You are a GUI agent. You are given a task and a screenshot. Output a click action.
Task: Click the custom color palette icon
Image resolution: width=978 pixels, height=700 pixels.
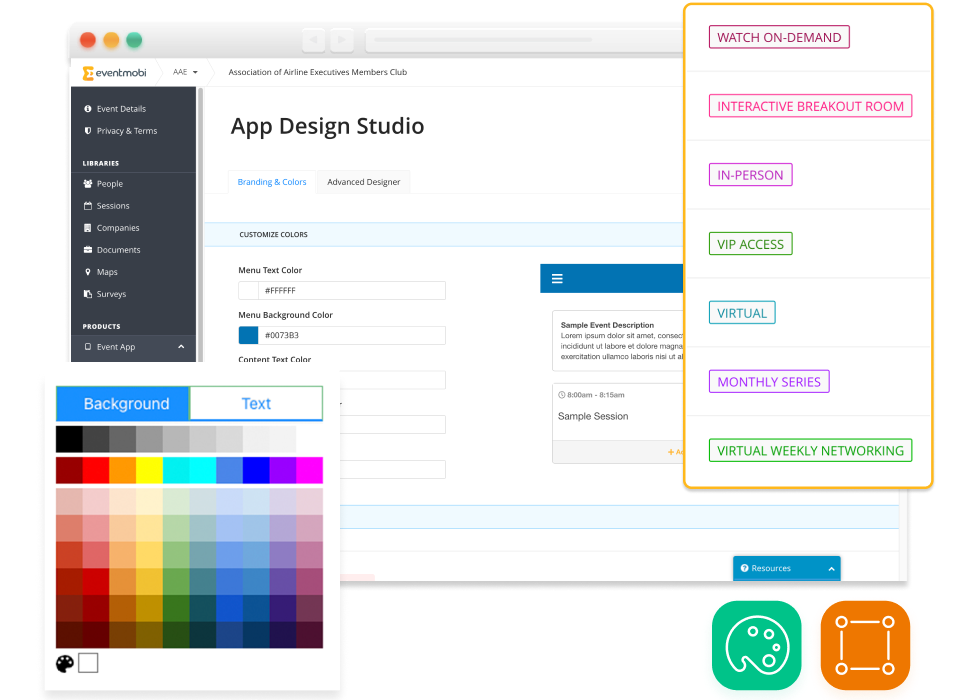tap(65, 663)
